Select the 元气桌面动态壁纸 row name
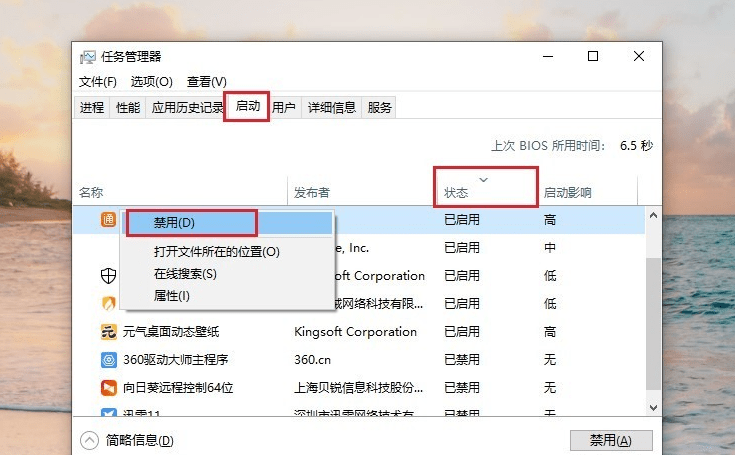The width and height of the screenshot is (735, 455). coord(171,332)
